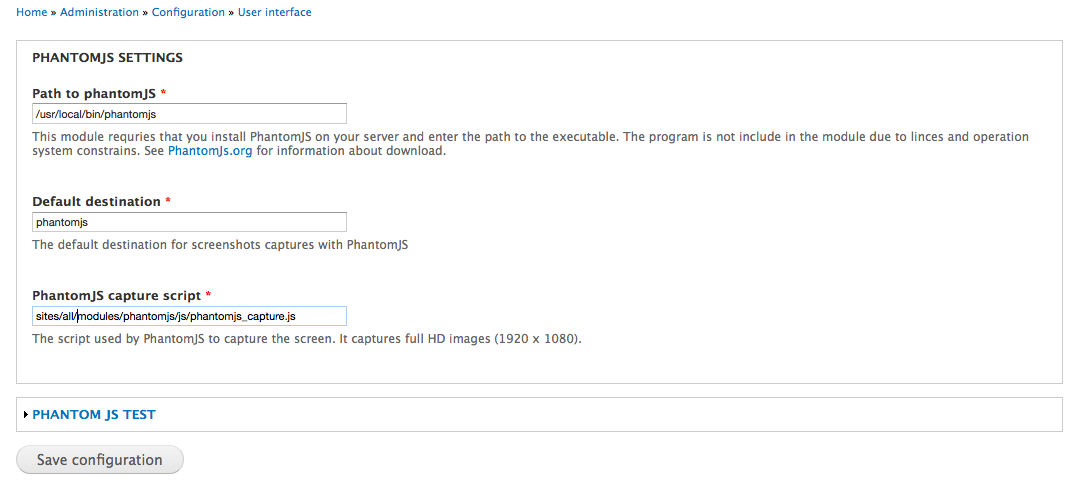Click the Path to phantomJS label
Screen dimensions: 1076x484
94,93
